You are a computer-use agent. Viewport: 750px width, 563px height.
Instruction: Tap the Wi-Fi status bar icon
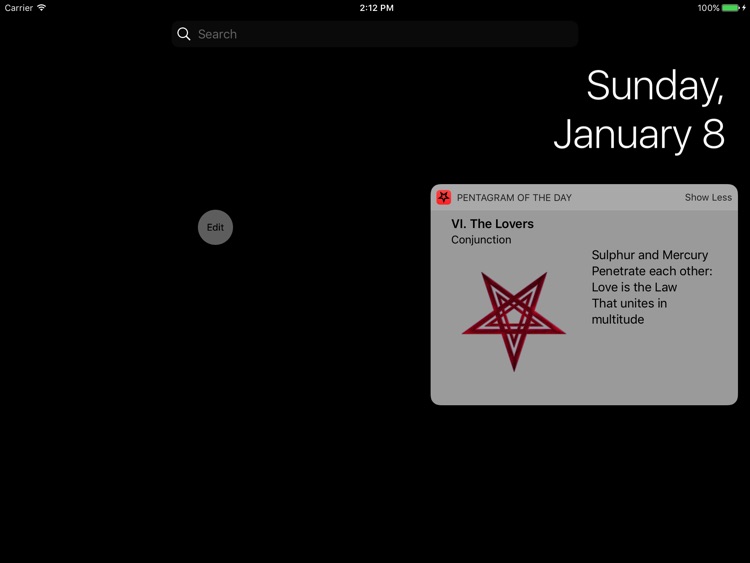42,8
